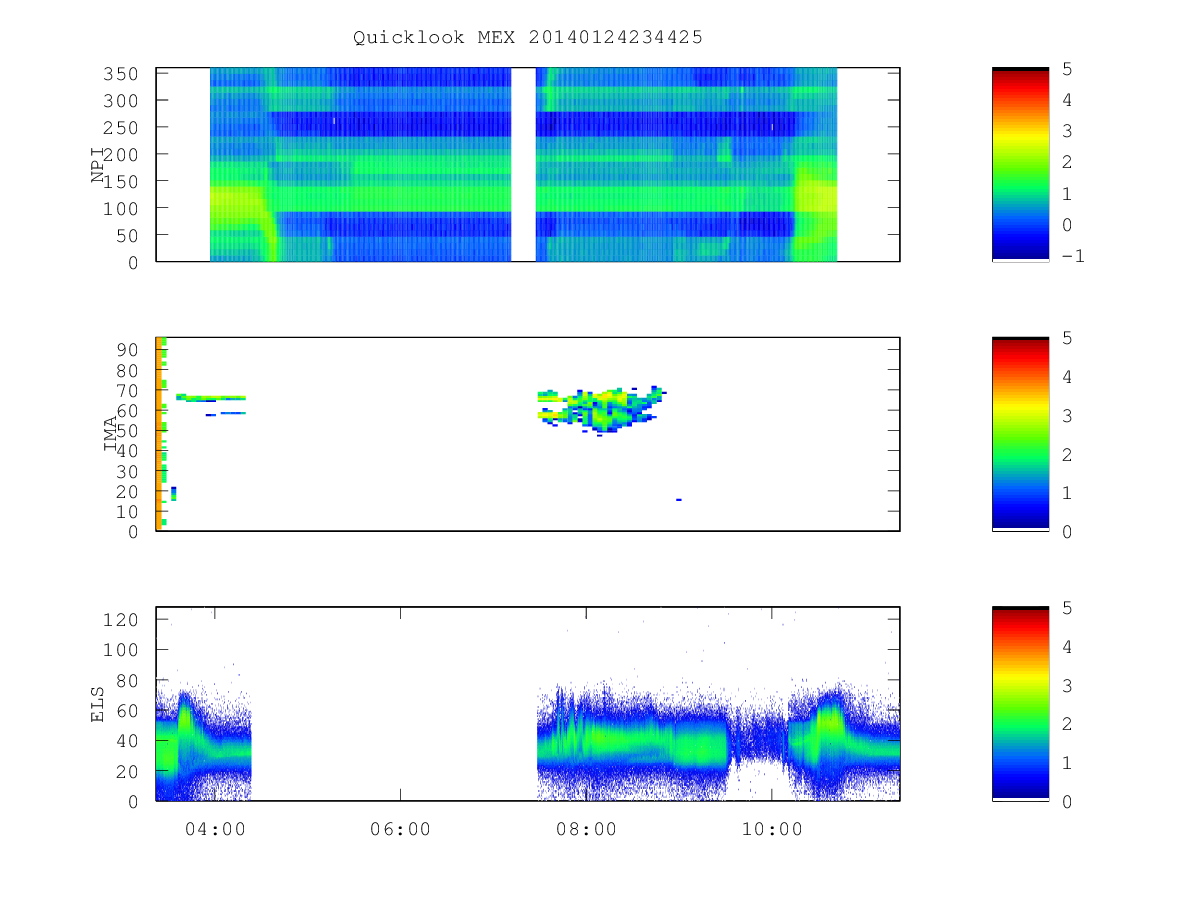Select the IMA axis label
The height and width of the screenshot is (900, 1200).
tap(109, 434)
